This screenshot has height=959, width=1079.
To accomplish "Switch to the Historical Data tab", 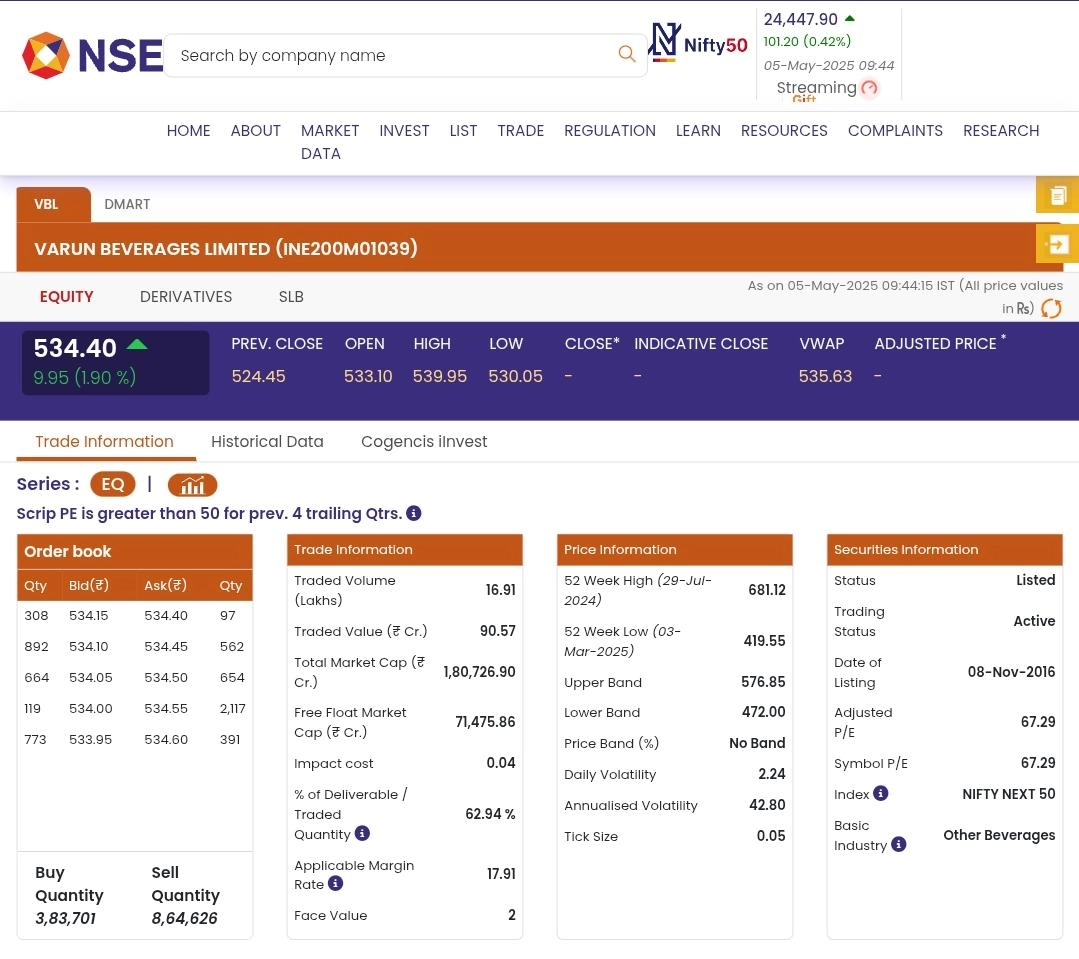I will click(x=267, y=441).
